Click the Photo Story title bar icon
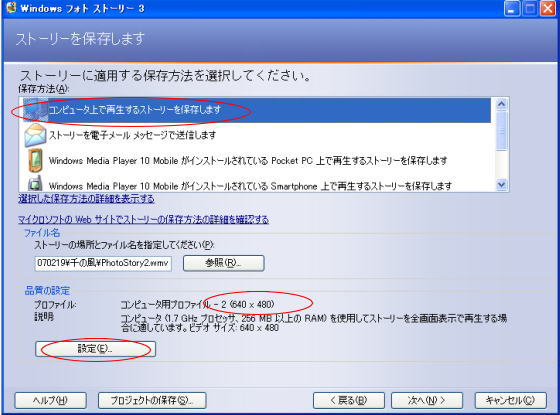The image size is (560, 415). pyautogui.click(x=11, y=8)
